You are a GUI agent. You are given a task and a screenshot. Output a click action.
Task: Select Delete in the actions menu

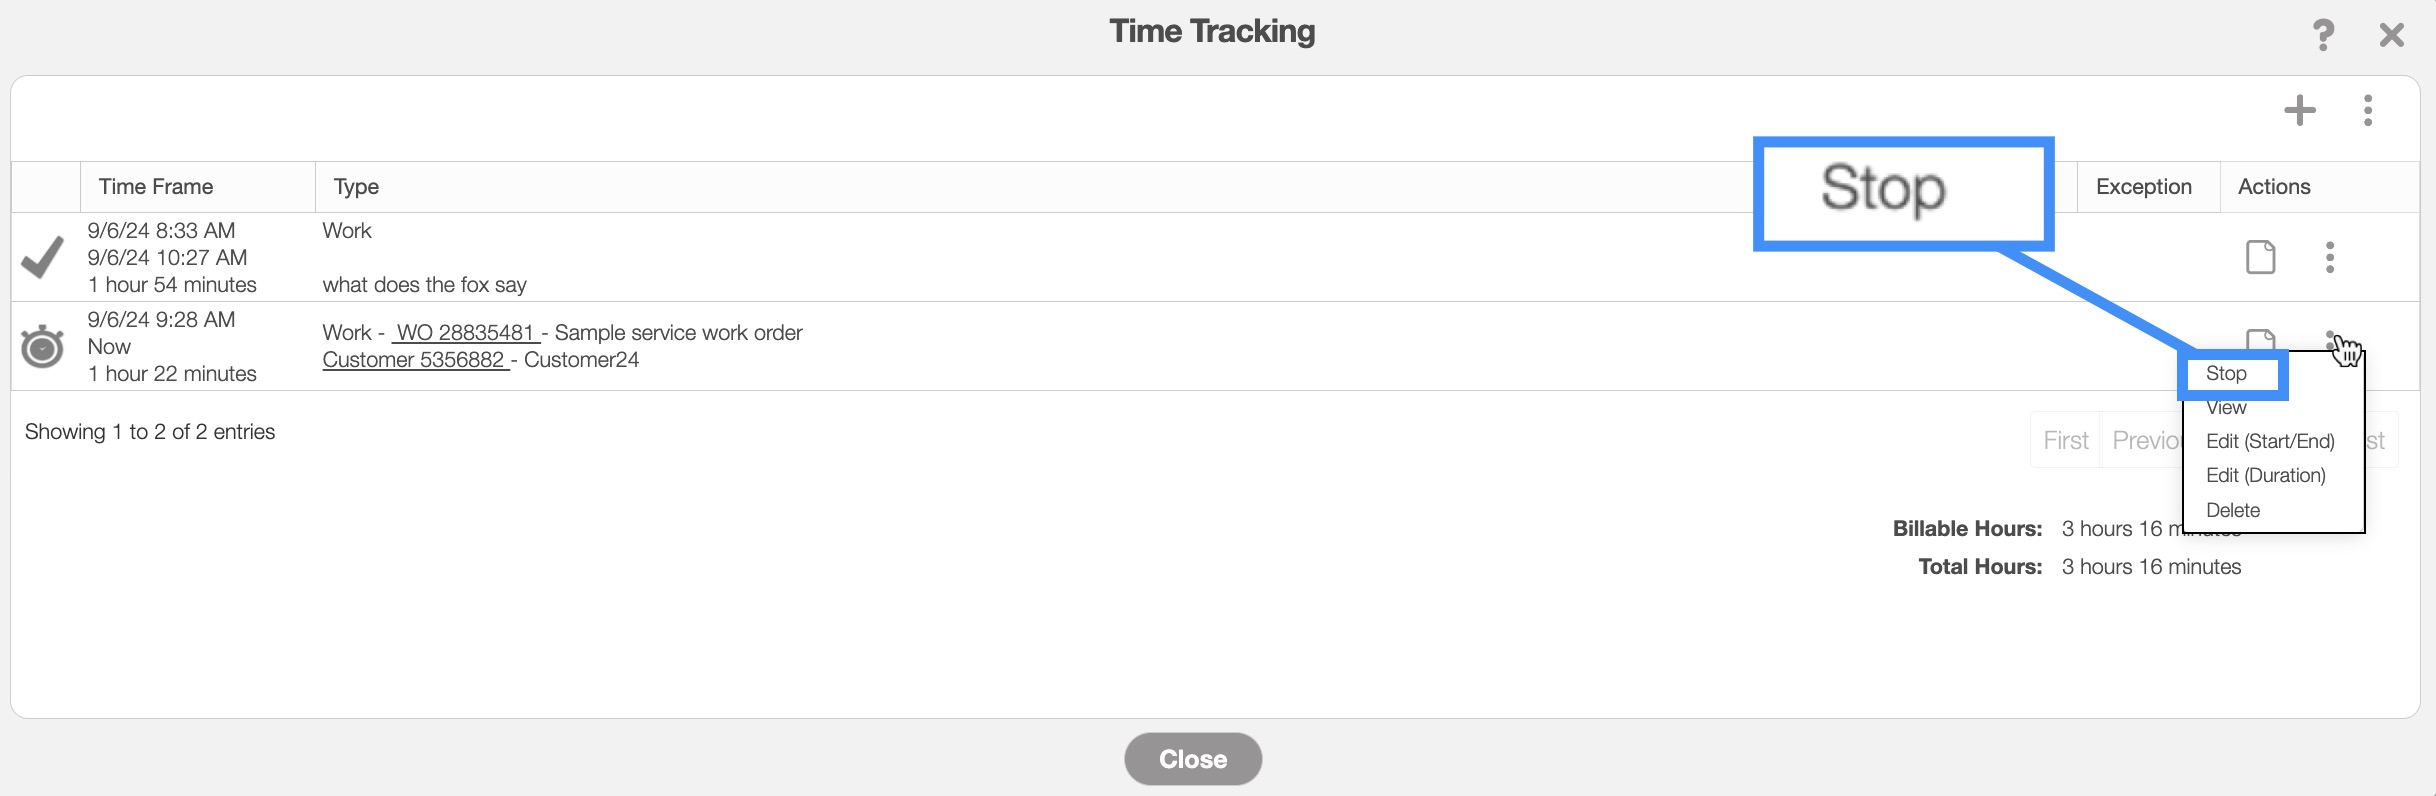click(x=2232, y=510)
